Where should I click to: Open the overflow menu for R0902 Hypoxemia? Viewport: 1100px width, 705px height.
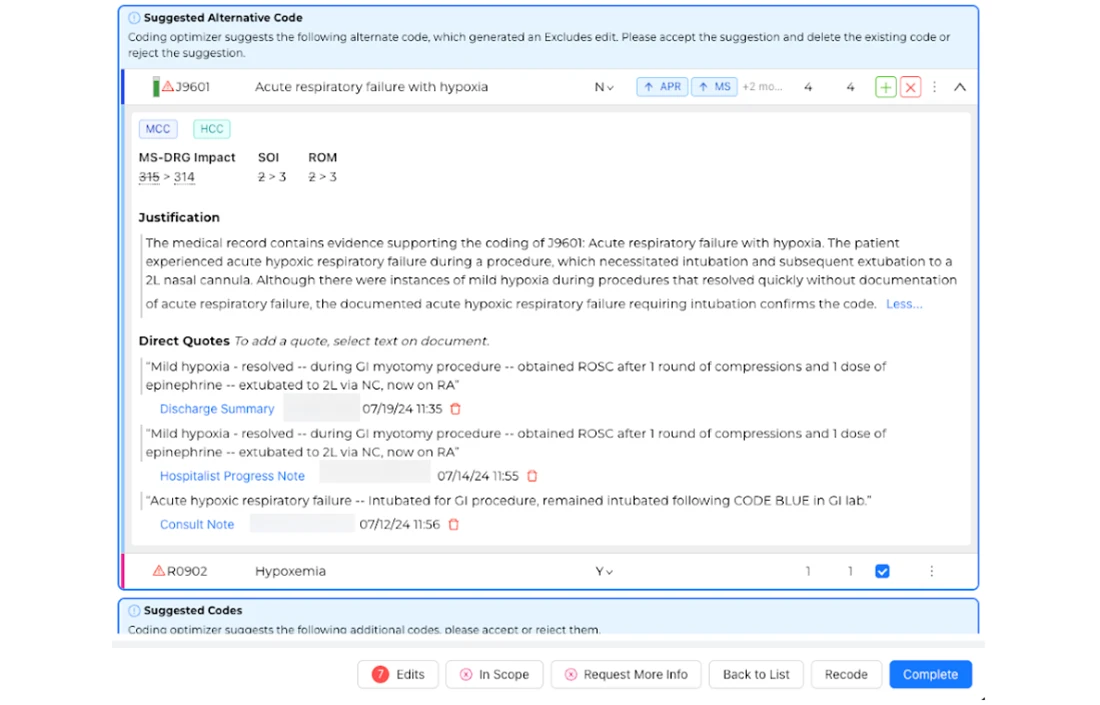tap(932, 571)
